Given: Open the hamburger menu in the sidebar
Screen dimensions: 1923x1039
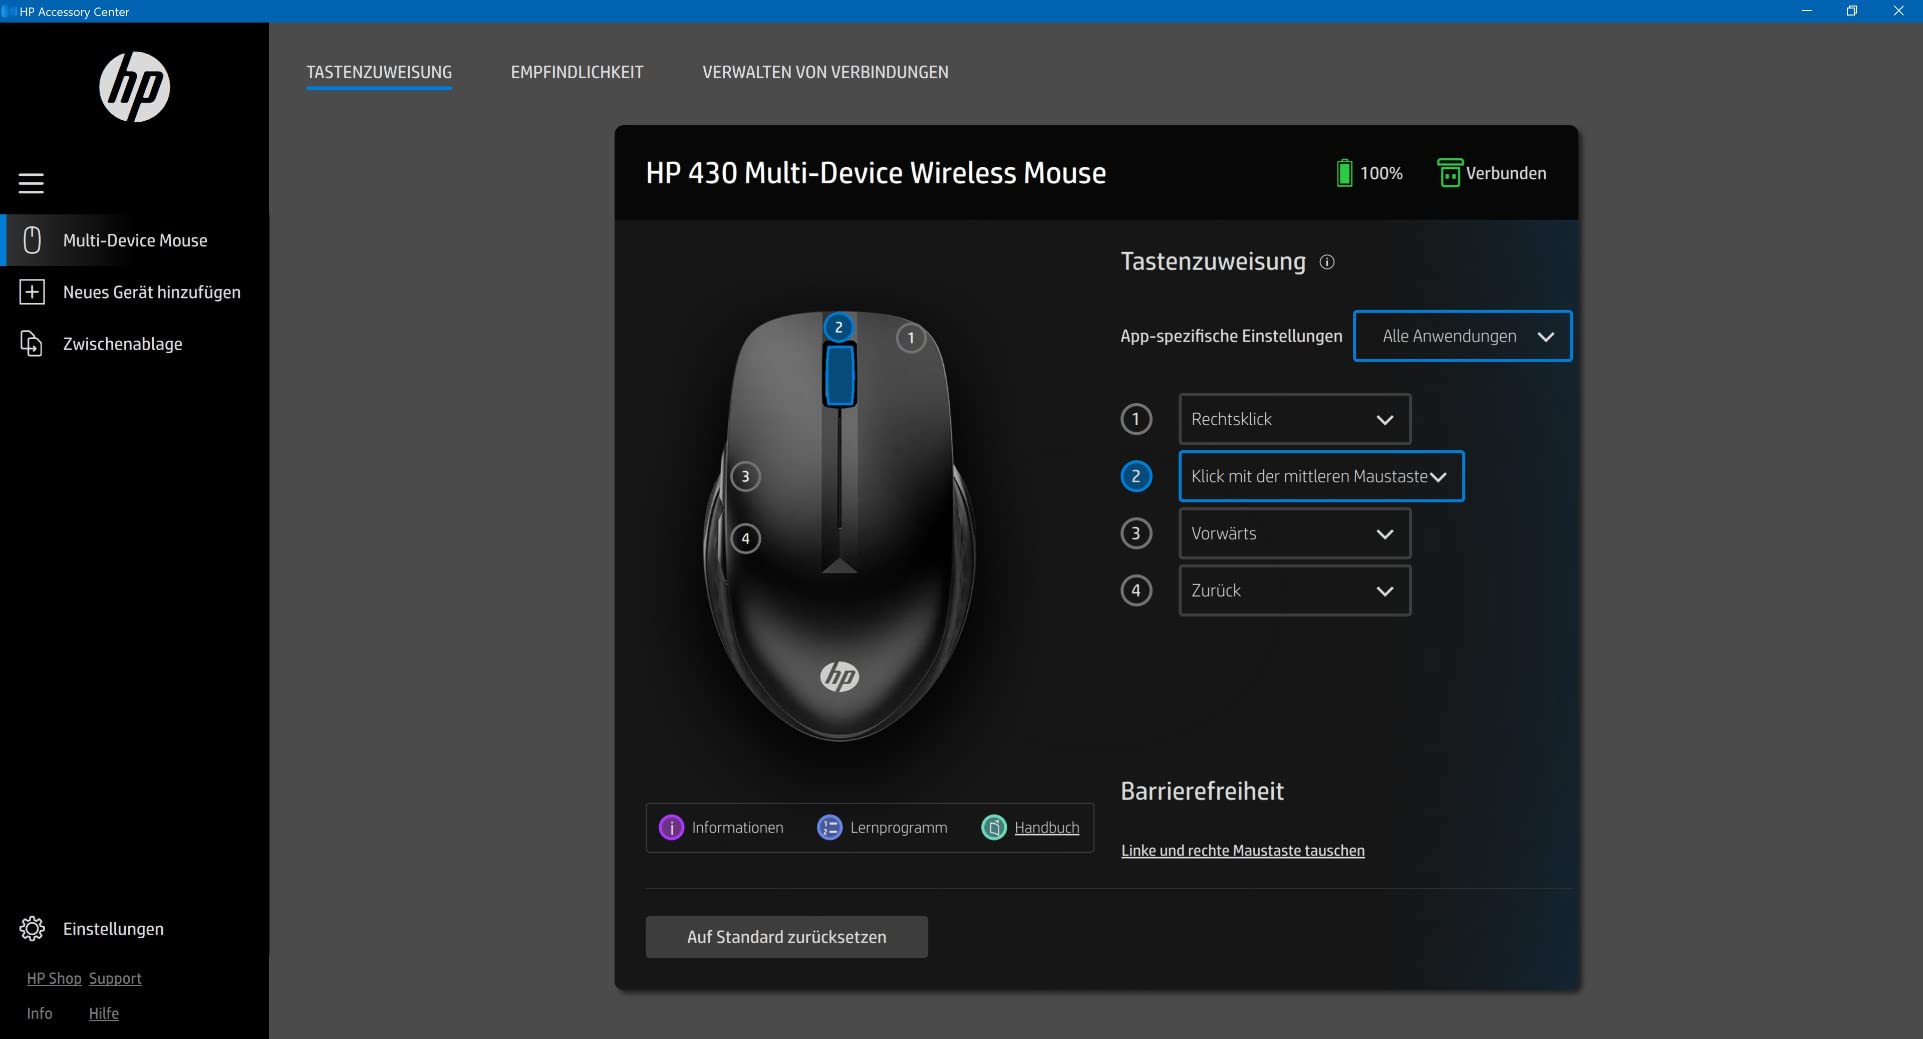Looking at the screenshot, I should pyautogui.click(x=31, y=183).
